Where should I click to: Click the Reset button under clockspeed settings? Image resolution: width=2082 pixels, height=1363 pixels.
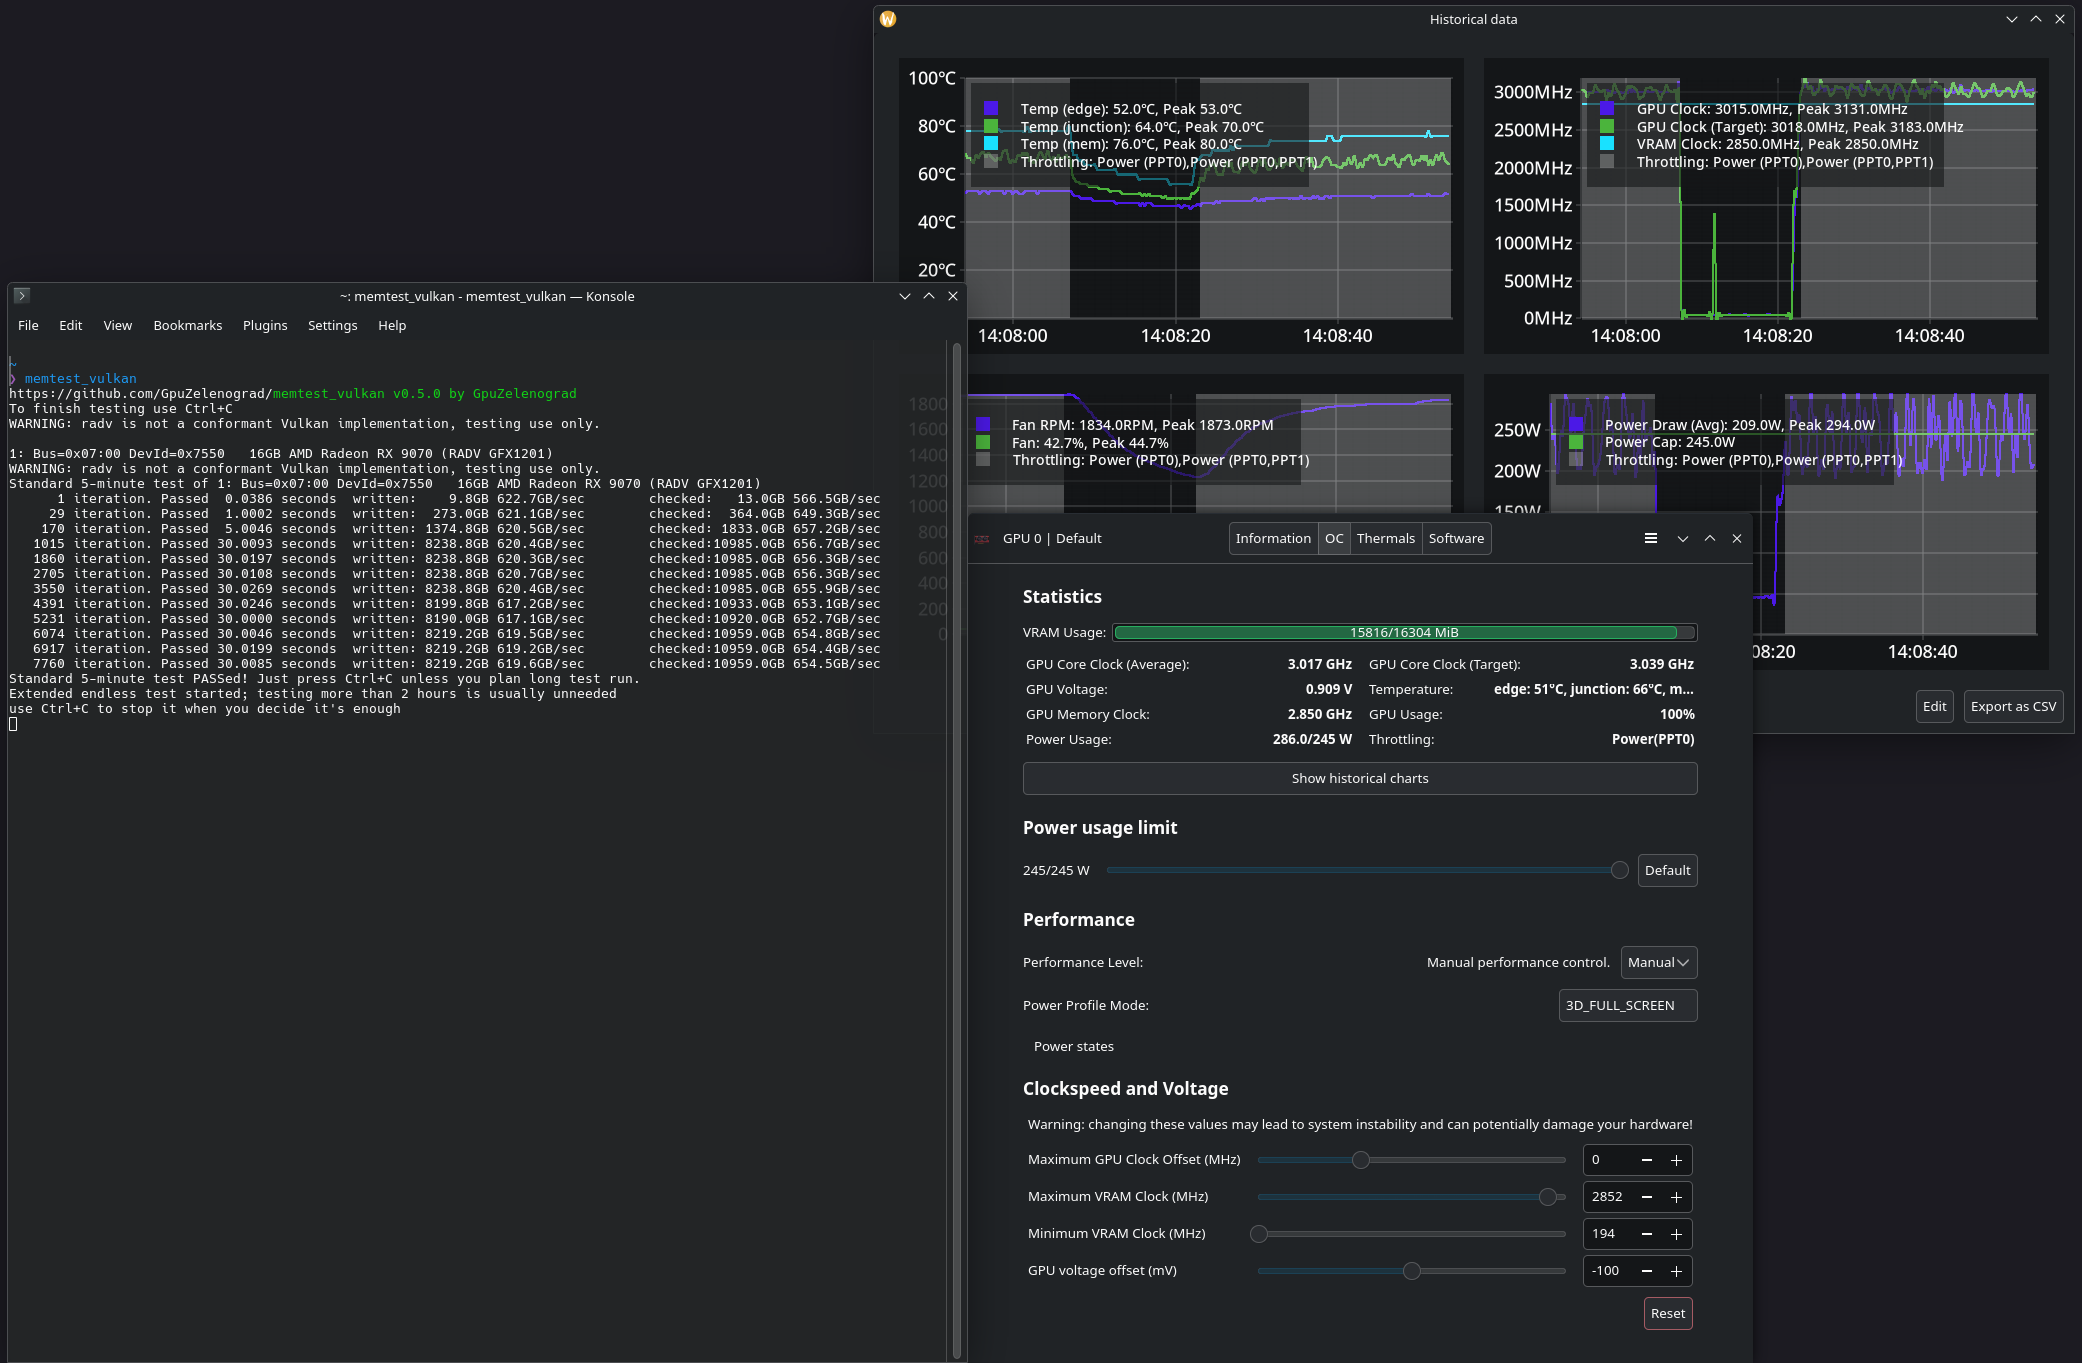tap(1667, 1314)
